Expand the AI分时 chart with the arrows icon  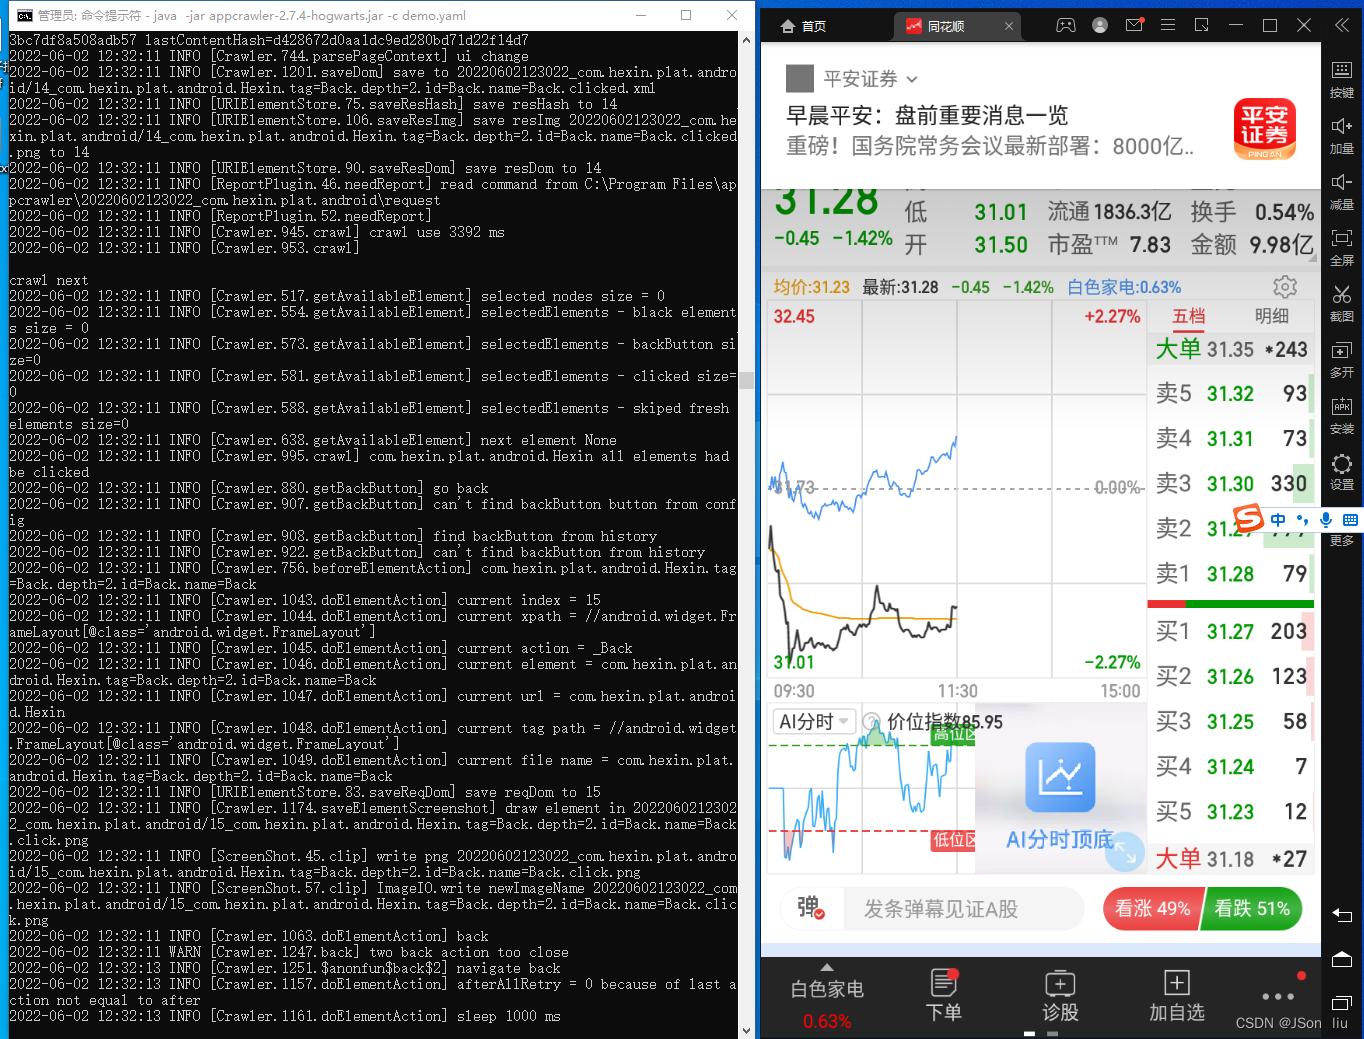pyautogui.click(x=1126, y=852)
